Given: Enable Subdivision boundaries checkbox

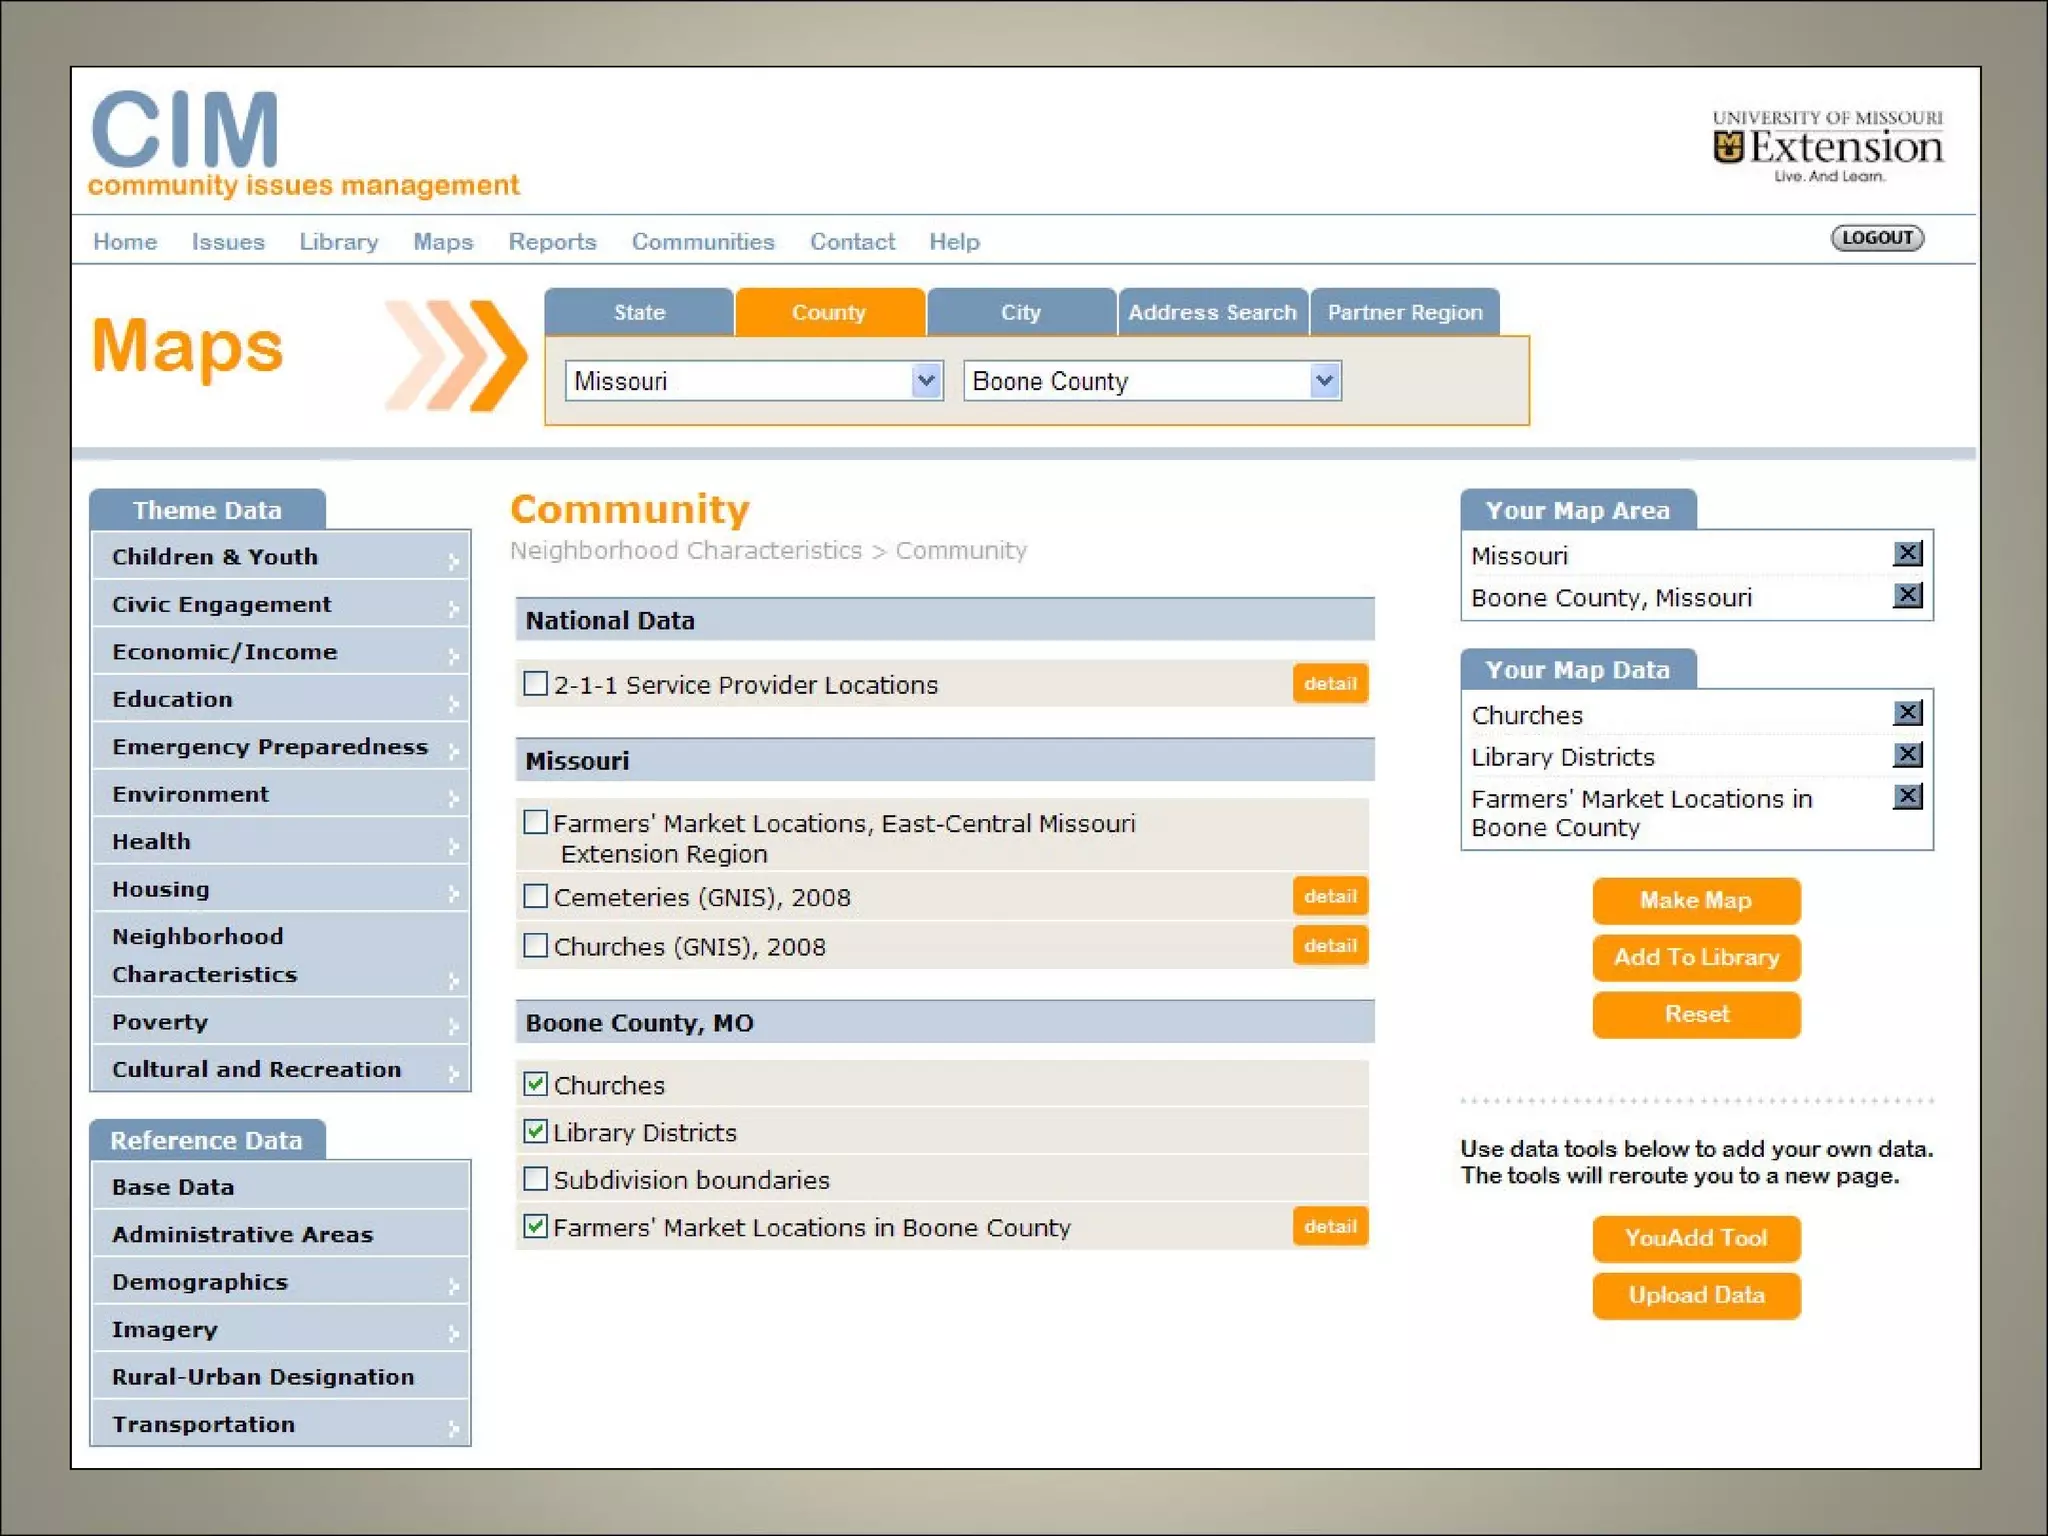Looking at the screenshot, I should point(536,1179).
